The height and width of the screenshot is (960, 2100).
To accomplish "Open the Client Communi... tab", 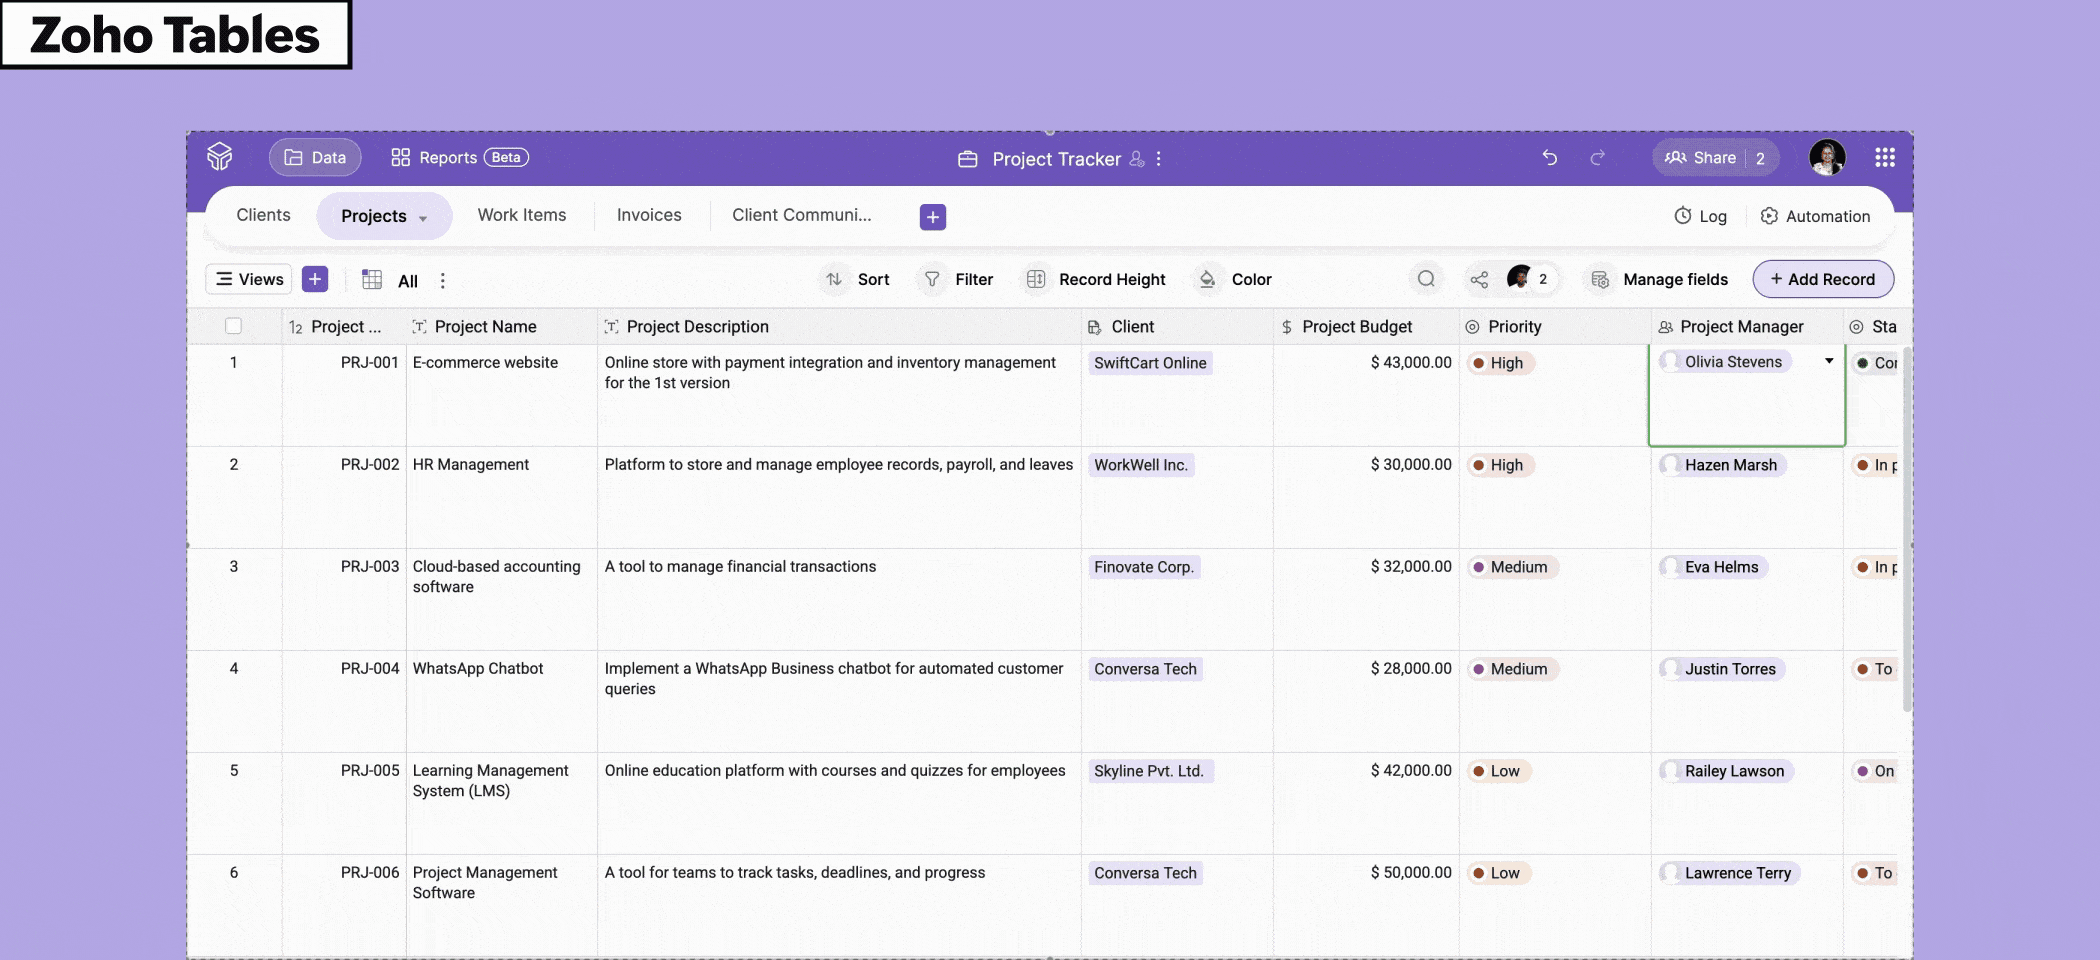I will click(x=802, y=215).
